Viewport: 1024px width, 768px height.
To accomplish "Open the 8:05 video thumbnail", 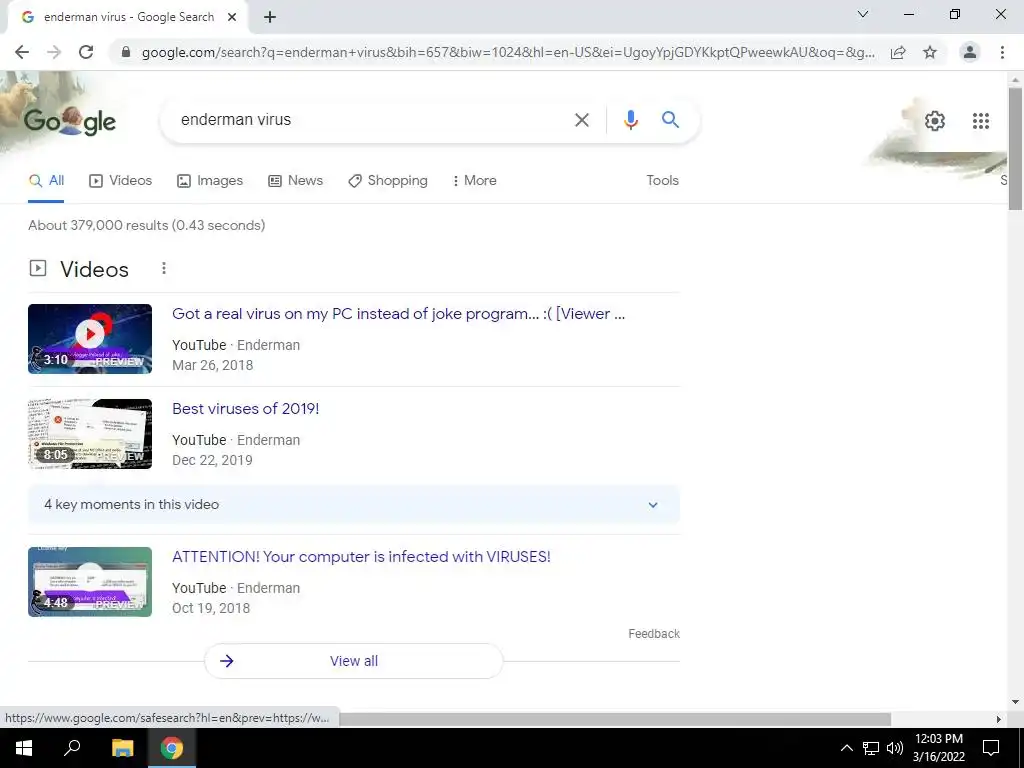I will [90, 434].
